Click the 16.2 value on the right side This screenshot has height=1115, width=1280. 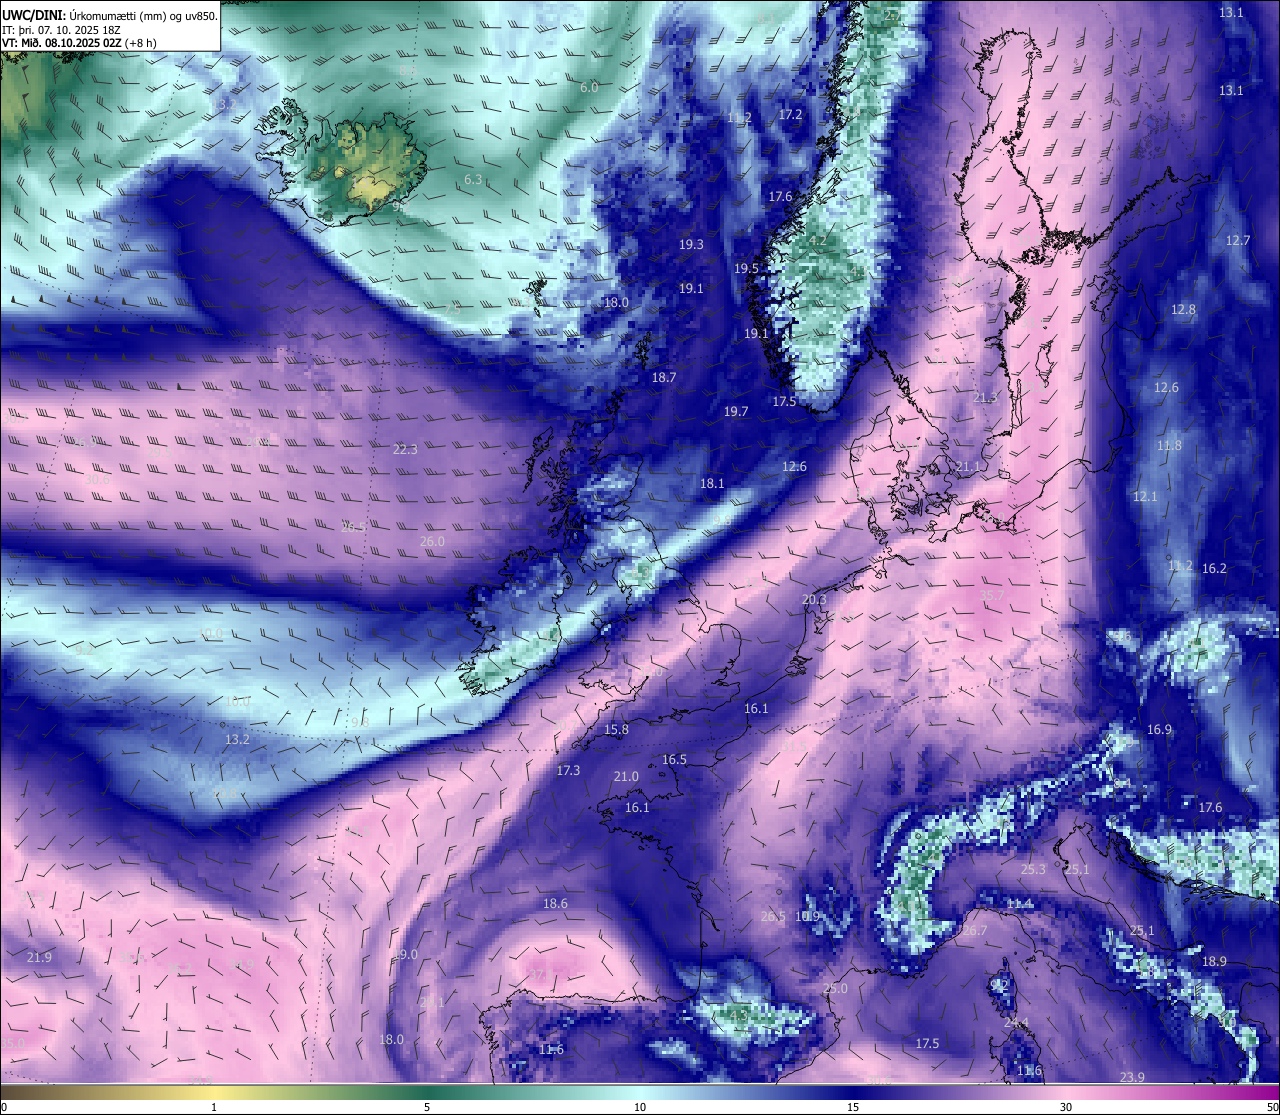[x=1214, y=569]
